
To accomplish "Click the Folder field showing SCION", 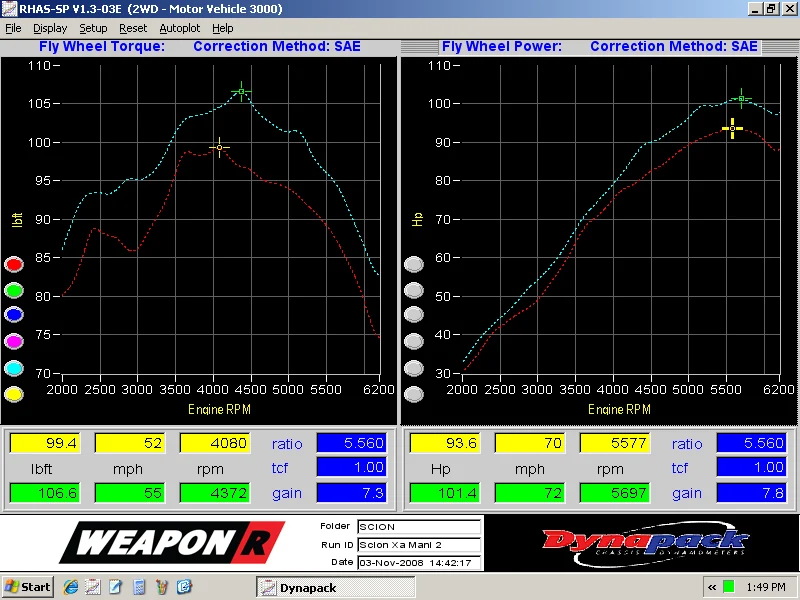I will click(x=418, y=527).
